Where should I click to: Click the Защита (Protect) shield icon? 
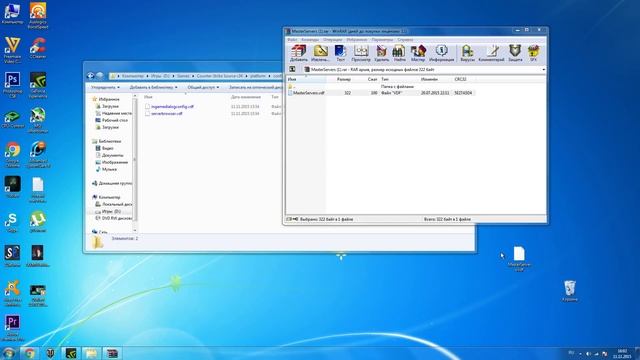(515, 53)
